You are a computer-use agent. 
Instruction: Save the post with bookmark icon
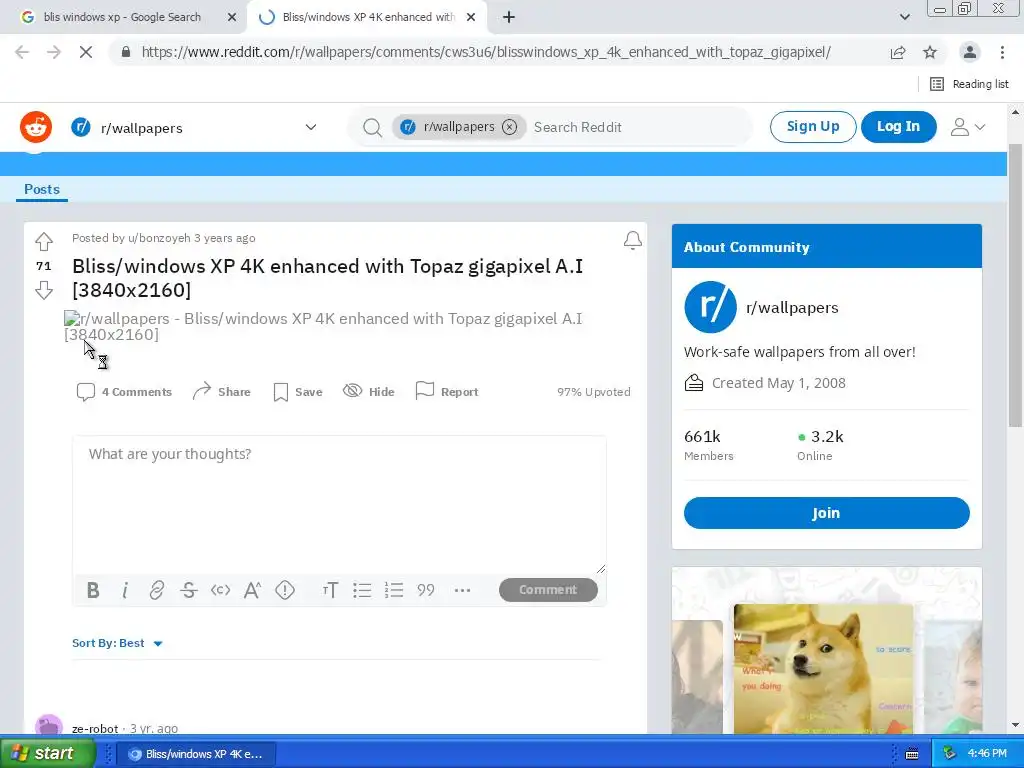click(x=298, y=392)
